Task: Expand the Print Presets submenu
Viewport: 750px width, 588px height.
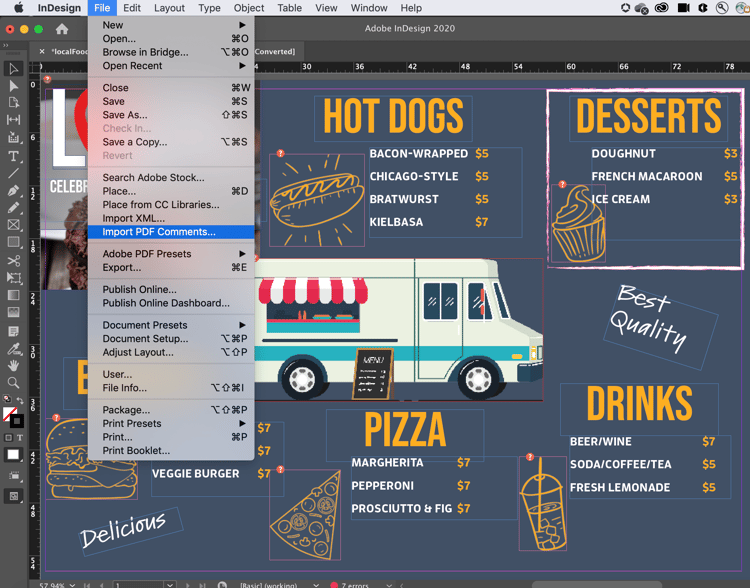Action: coord(171,423)
